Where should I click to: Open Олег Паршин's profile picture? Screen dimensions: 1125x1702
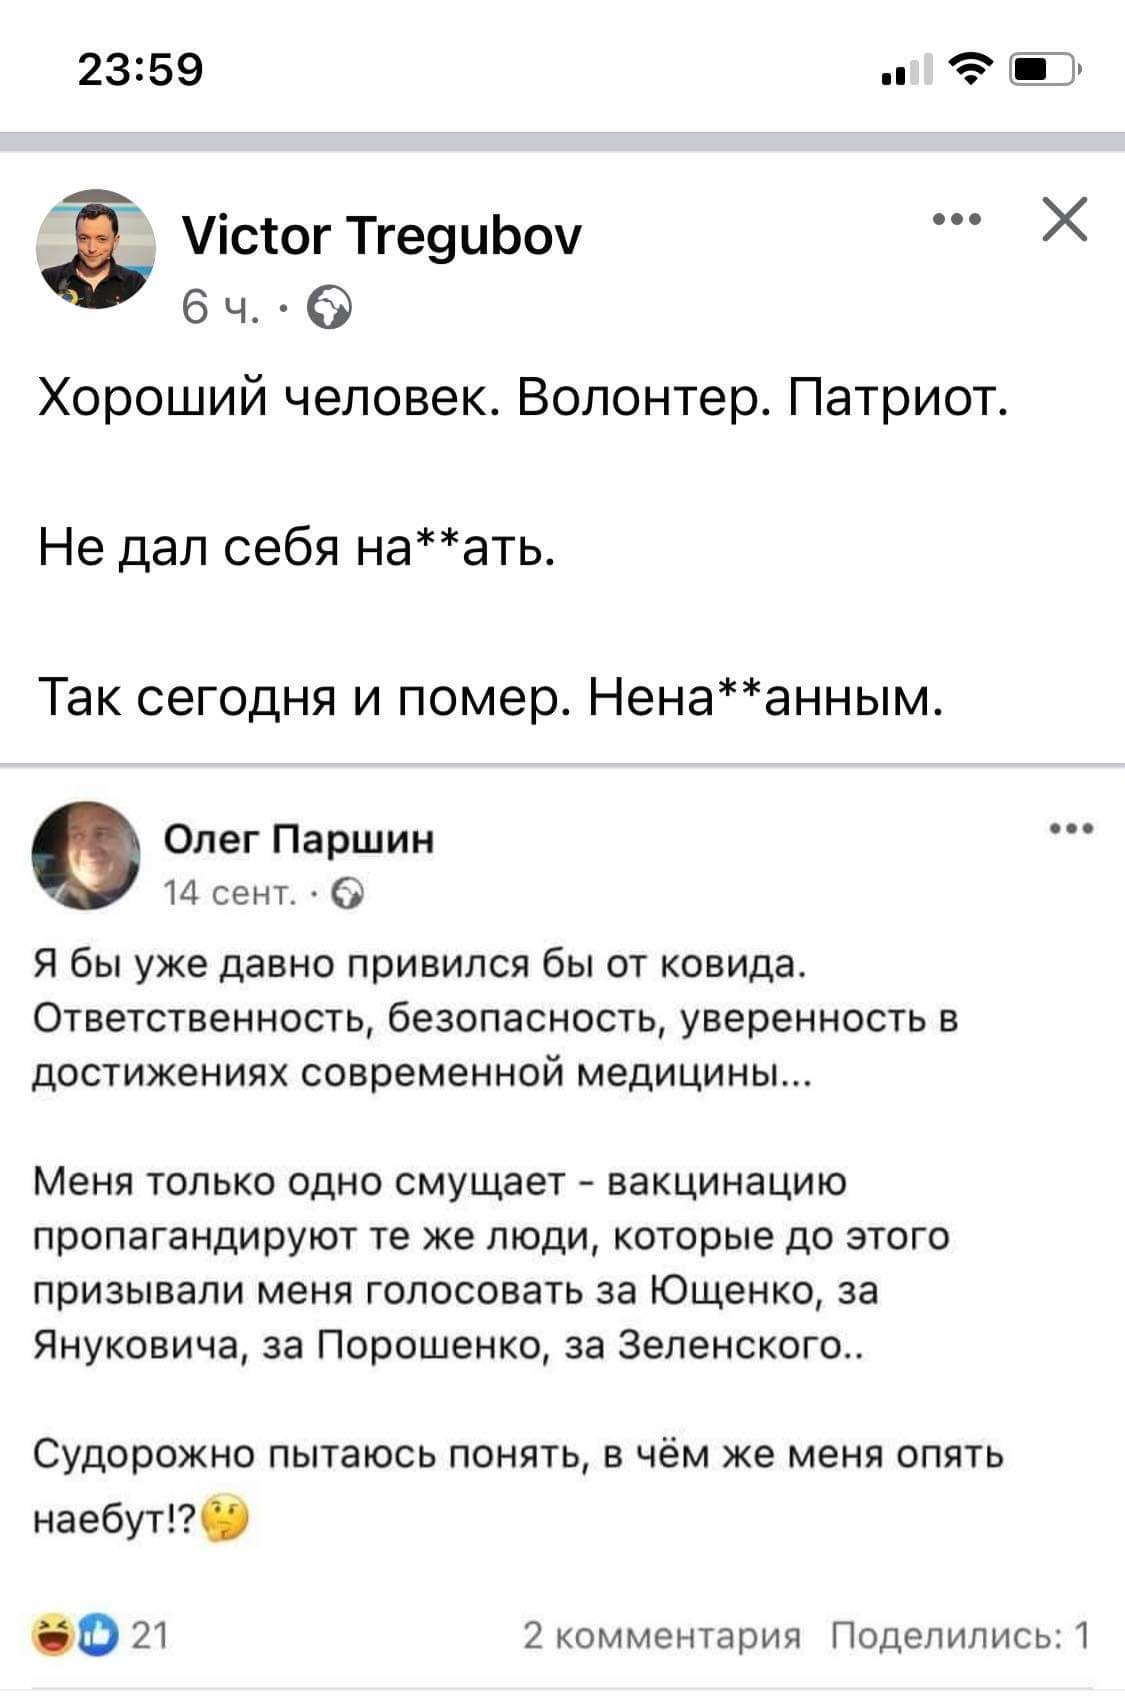[86, 855]
